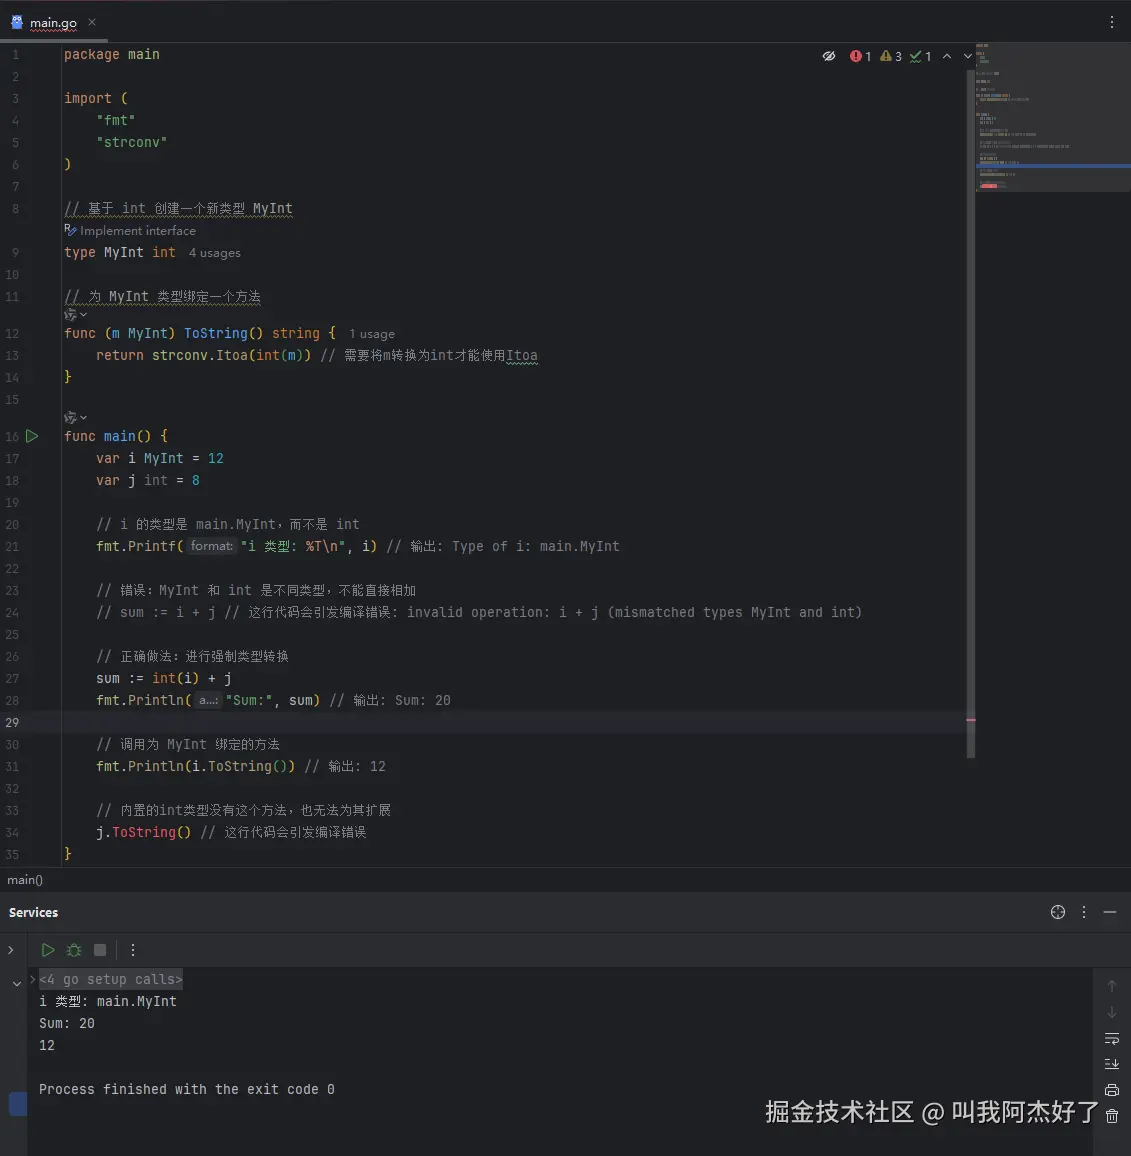Click package main on line 1

[111, 55]
